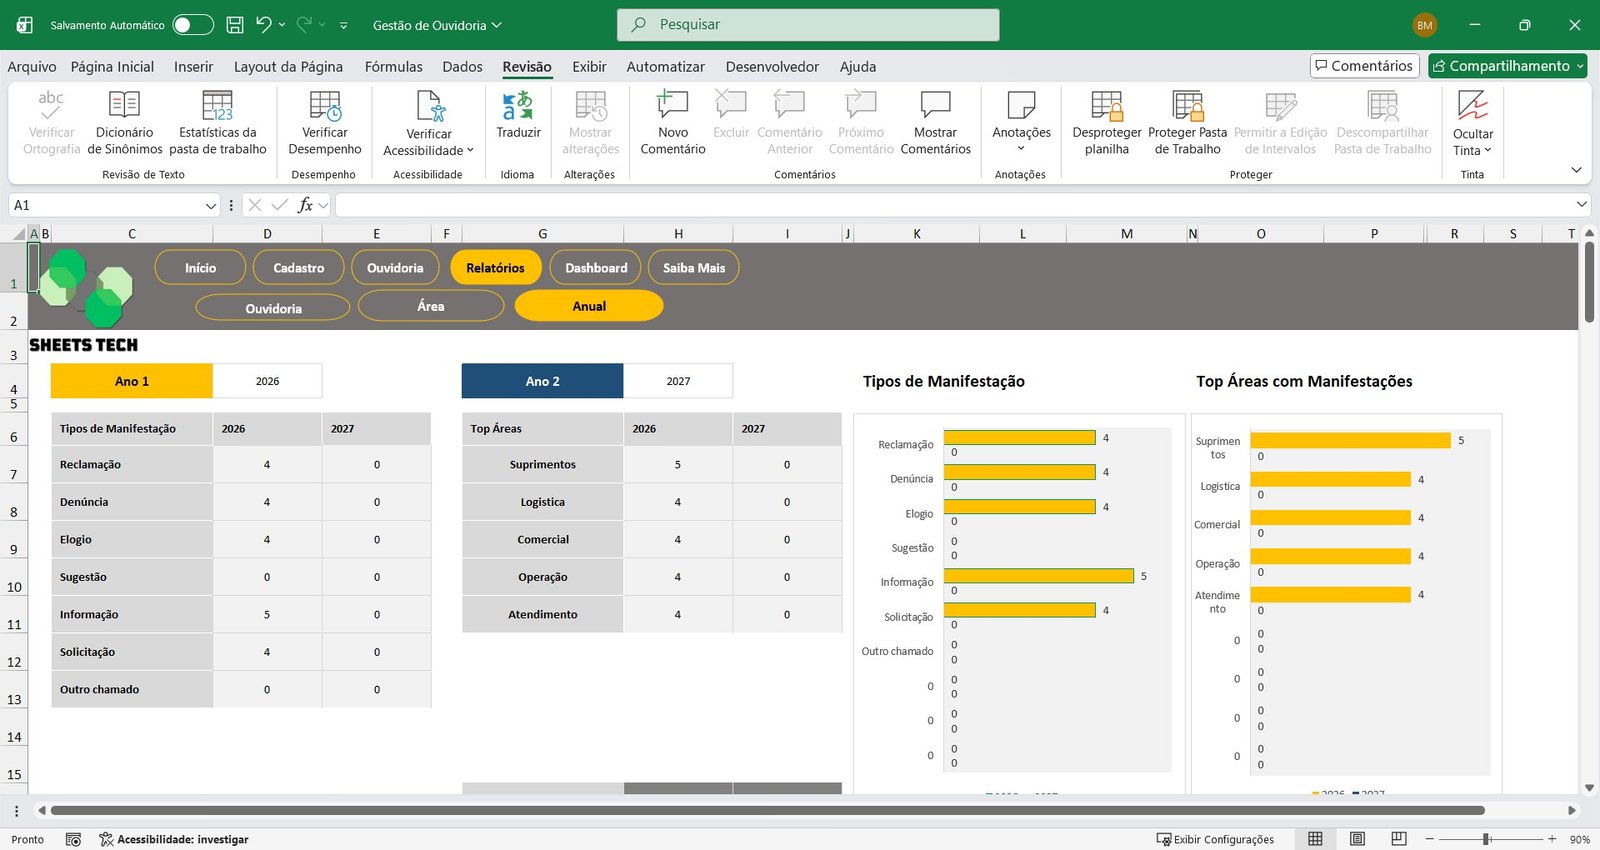1600x850 pixels.
Task: Switch to Page Layout view in status bar
Action: pyautogui.click(x=1357, y=839)
